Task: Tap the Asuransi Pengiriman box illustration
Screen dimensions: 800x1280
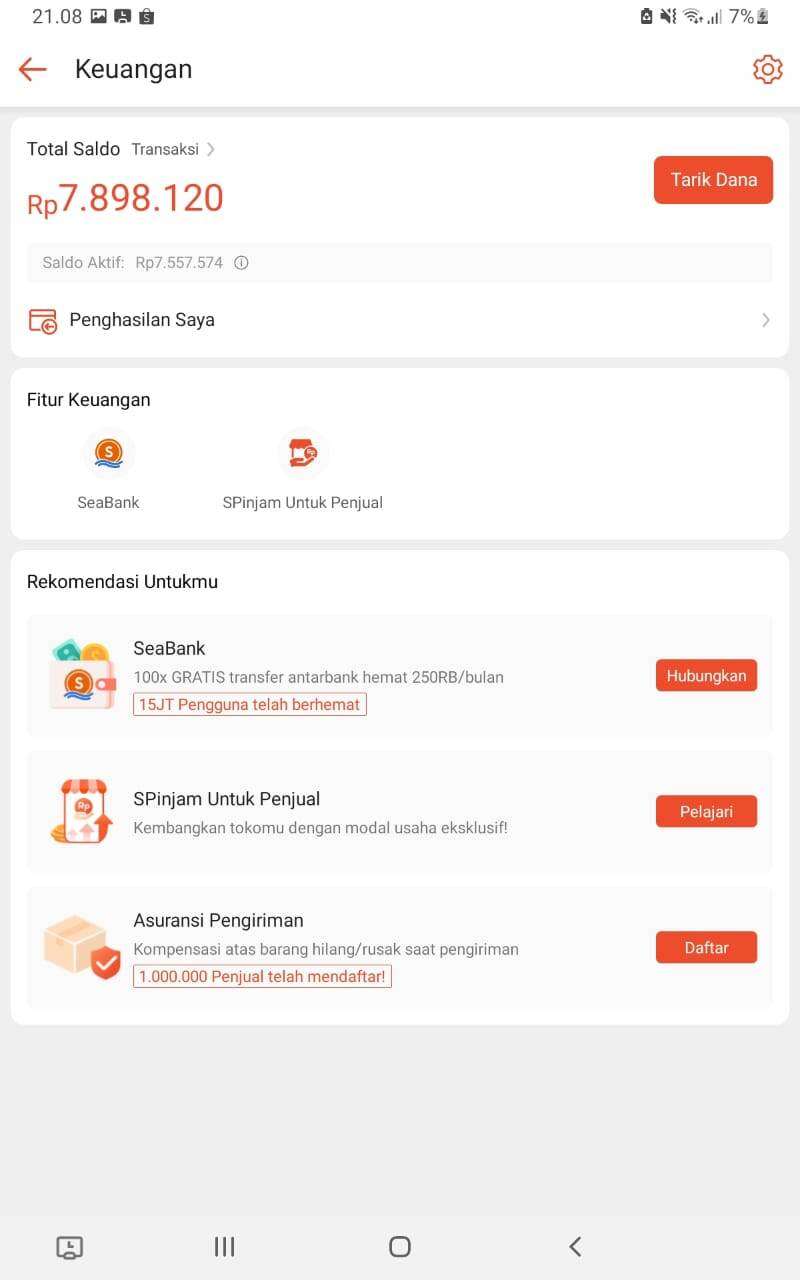Action: [x=81, y=947]
